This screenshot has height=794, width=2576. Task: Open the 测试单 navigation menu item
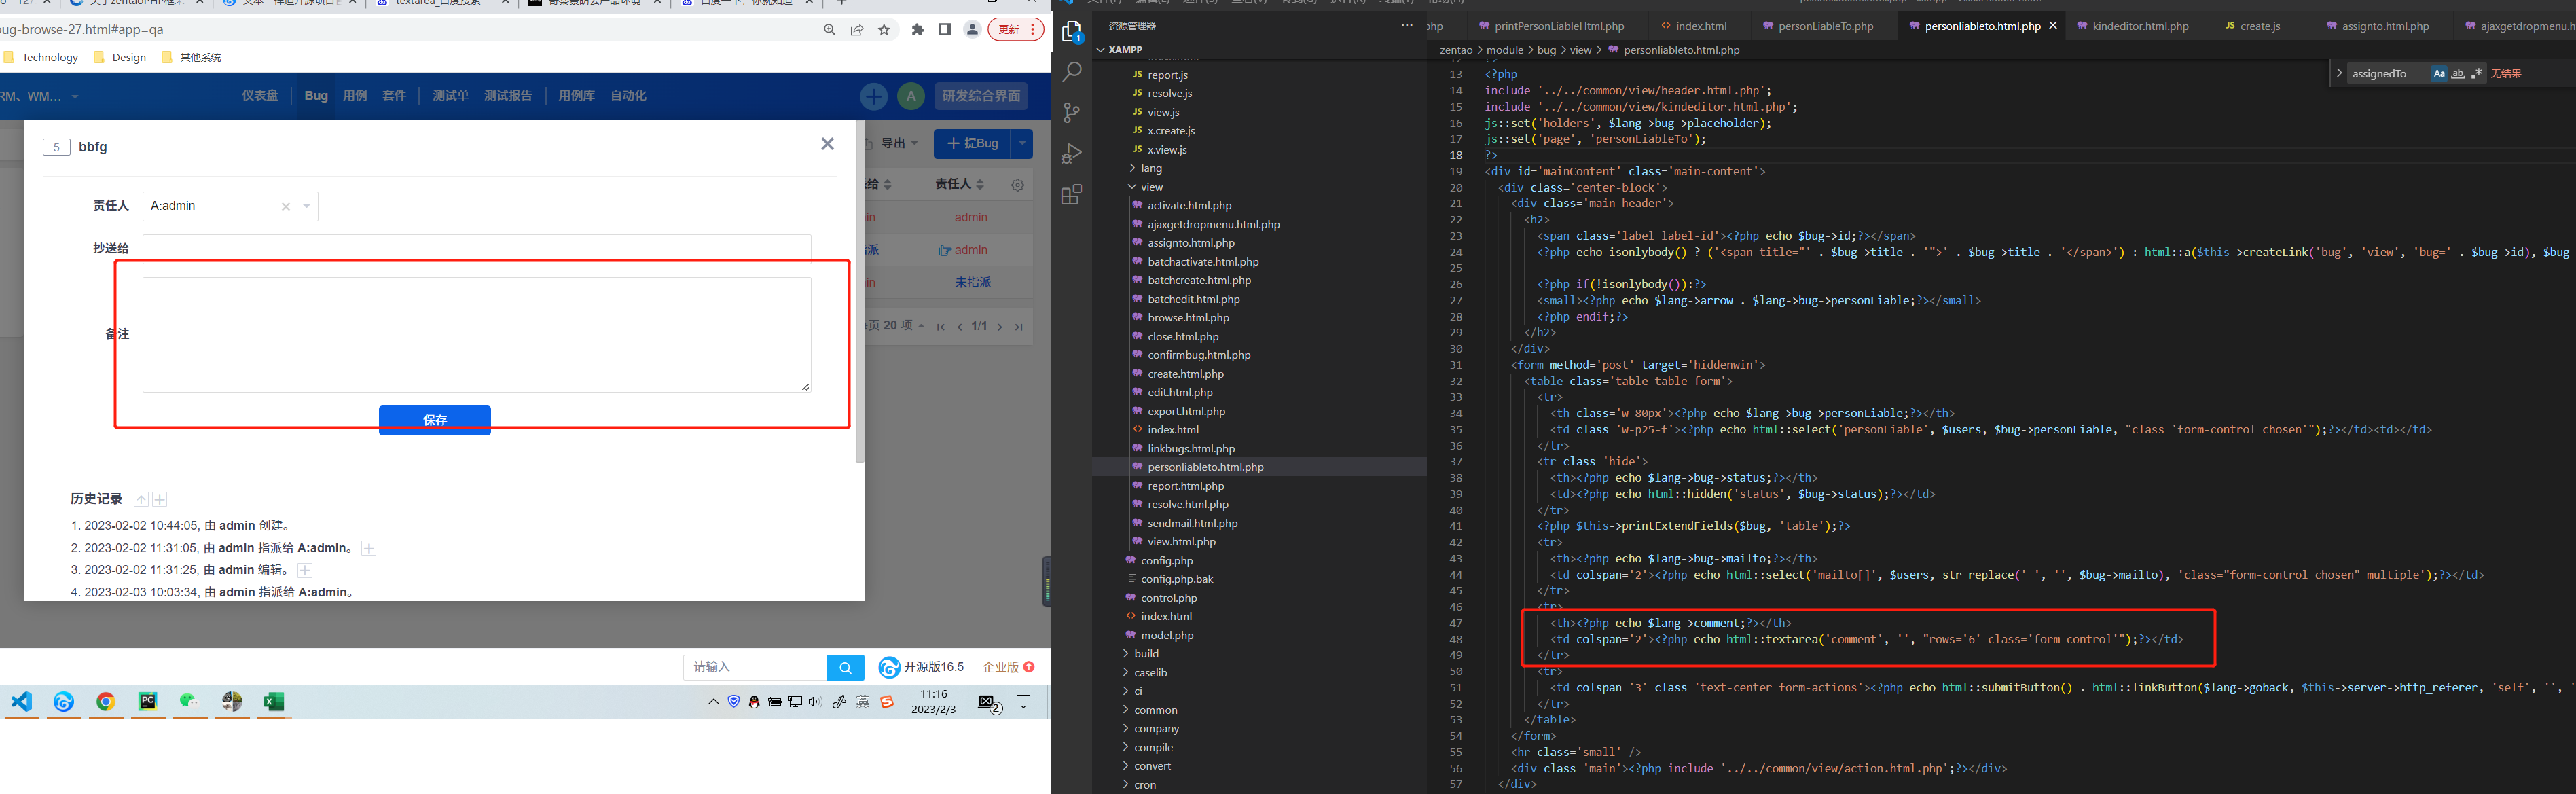[450, 96]
